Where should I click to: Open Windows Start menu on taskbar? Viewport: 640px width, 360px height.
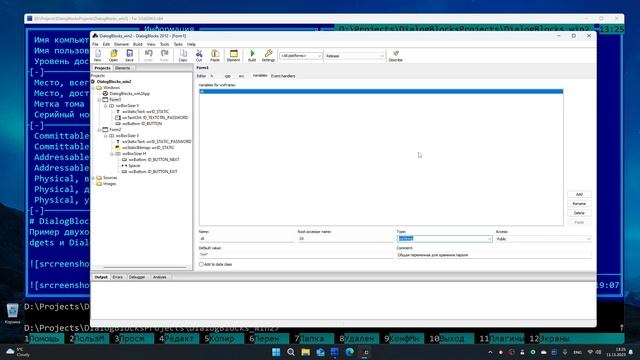[276, 352]
